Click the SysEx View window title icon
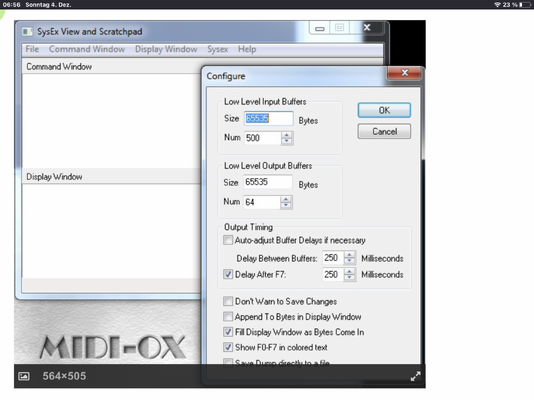 coord(27,32)
